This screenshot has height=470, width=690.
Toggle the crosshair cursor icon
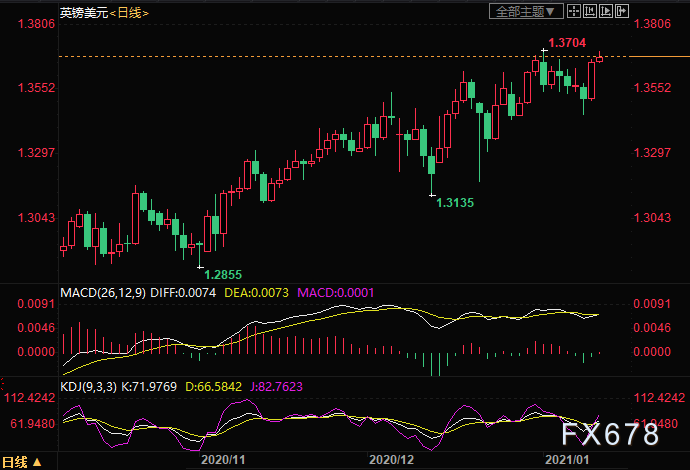(x=574, y=11)
